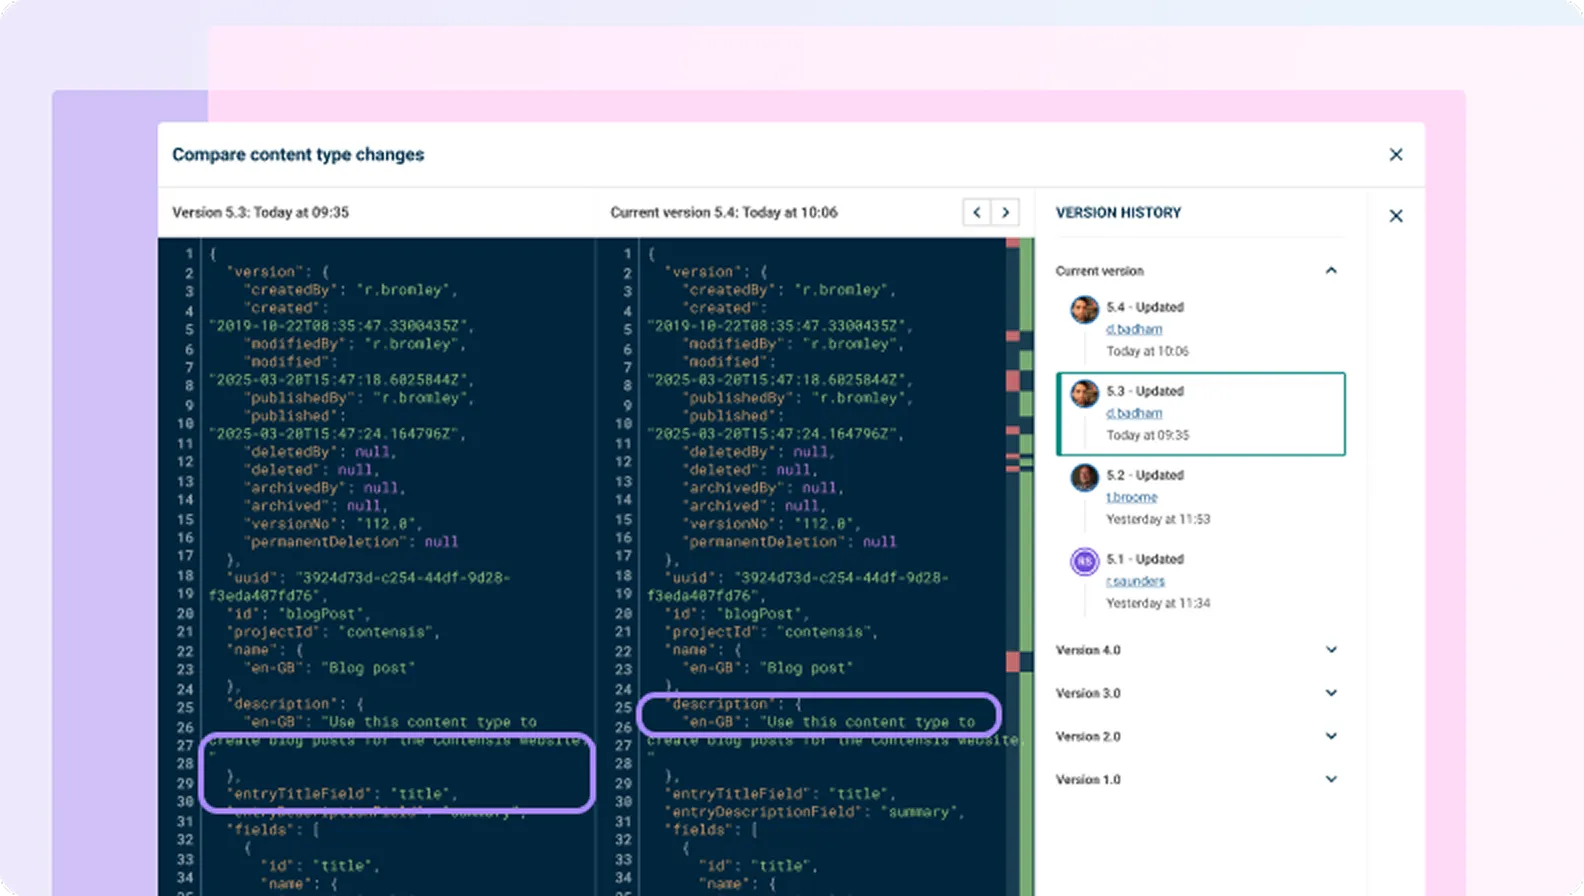Expand Version 1.0 history group
This screenshot has width=1584, height=896.
click(x=1330, y=779)
